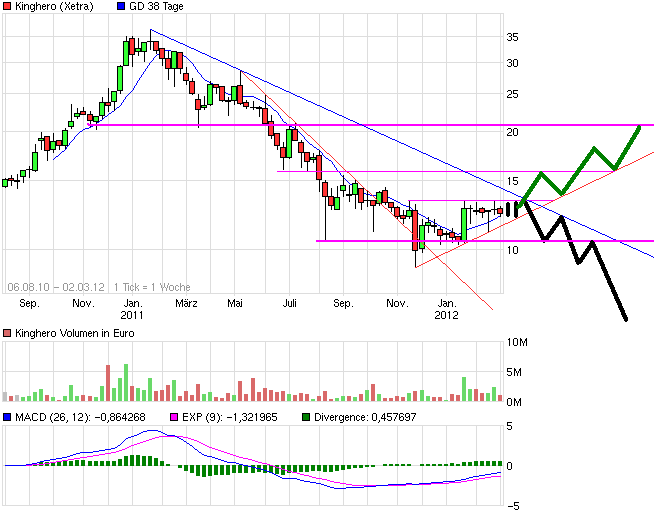This screenshot has width=654, height=514.
Task: Click the '1 Tick = 1 Woche' note
Action: click(x=152, y=287)
